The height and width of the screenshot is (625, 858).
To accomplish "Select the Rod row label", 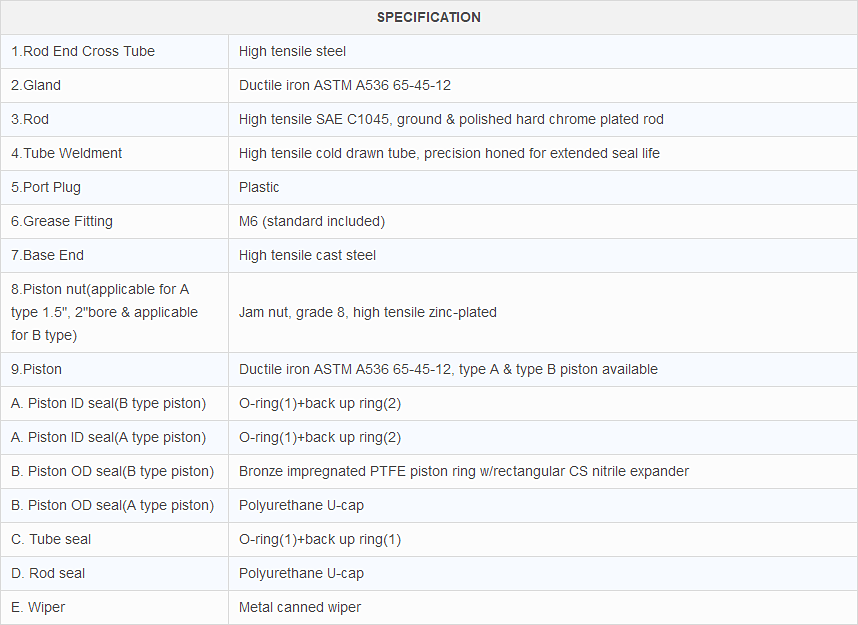I will tap(30, 119).
